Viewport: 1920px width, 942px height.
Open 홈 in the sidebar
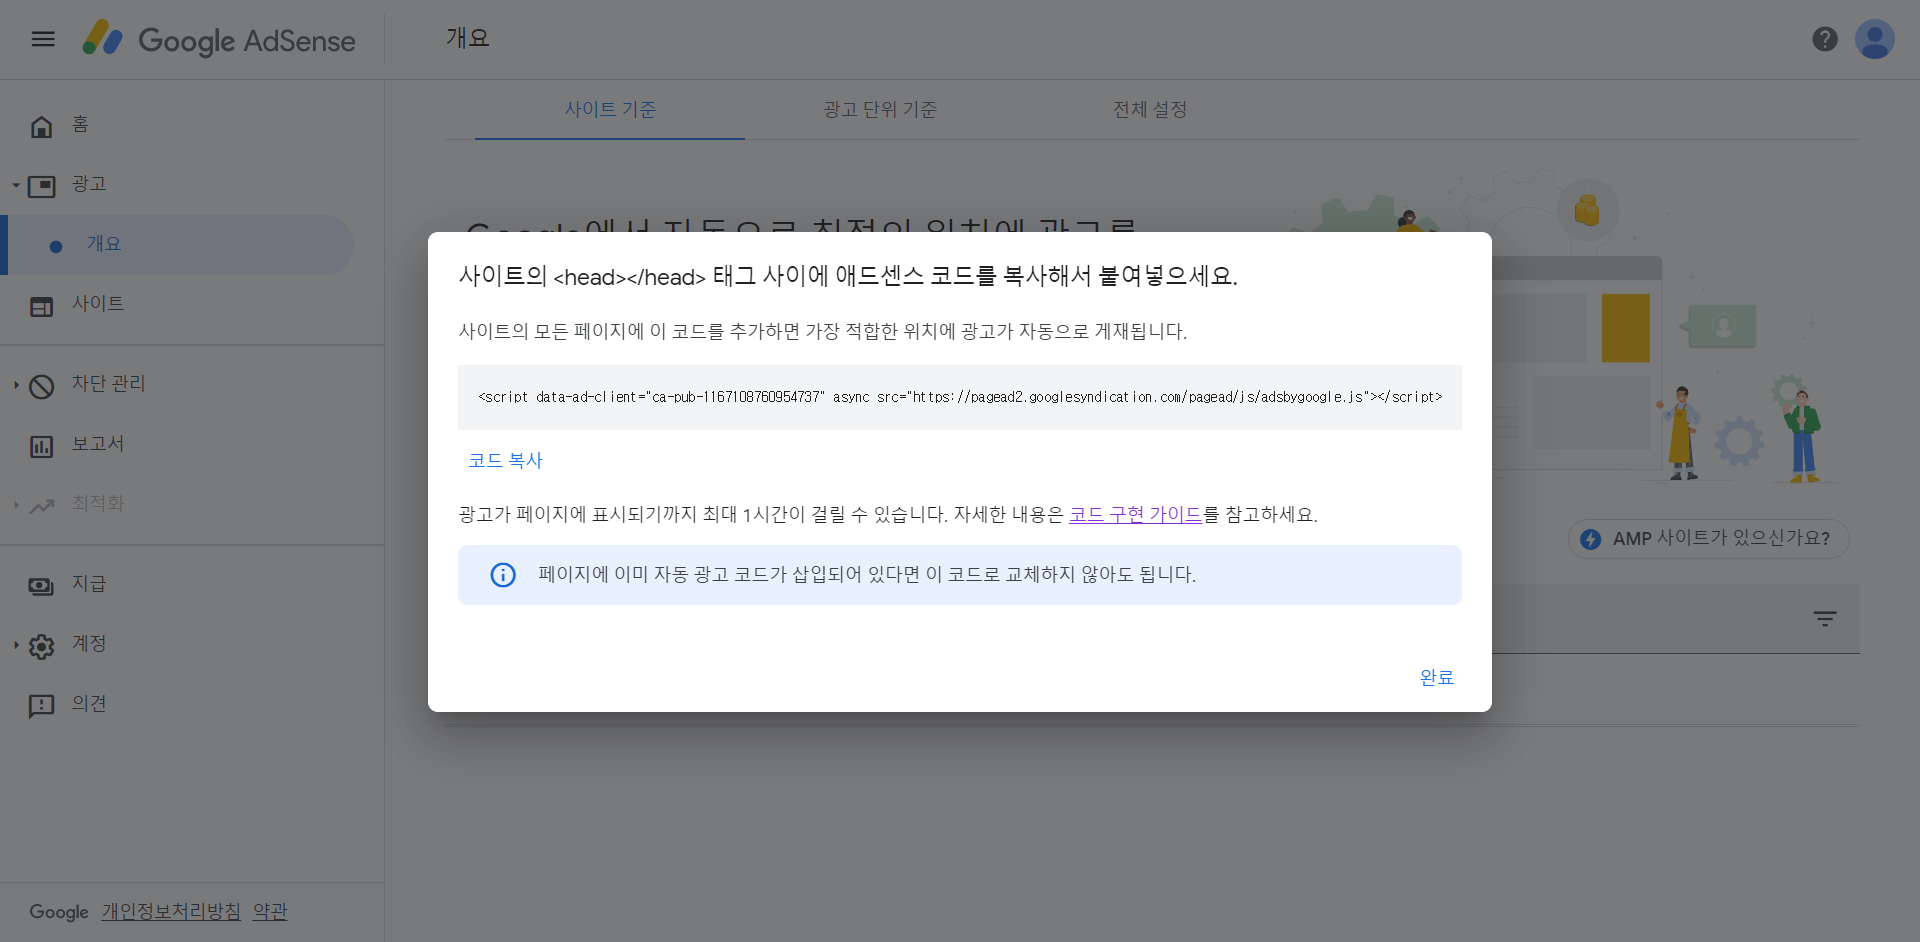point(80,125)
